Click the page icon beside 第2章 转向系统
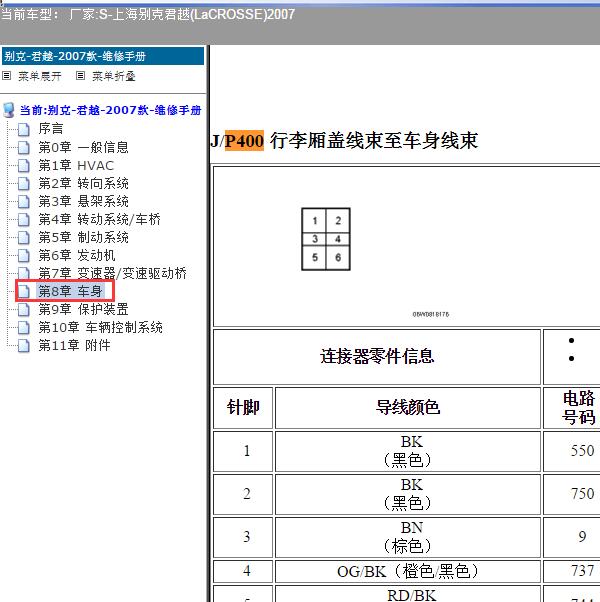 coord(24,184)
